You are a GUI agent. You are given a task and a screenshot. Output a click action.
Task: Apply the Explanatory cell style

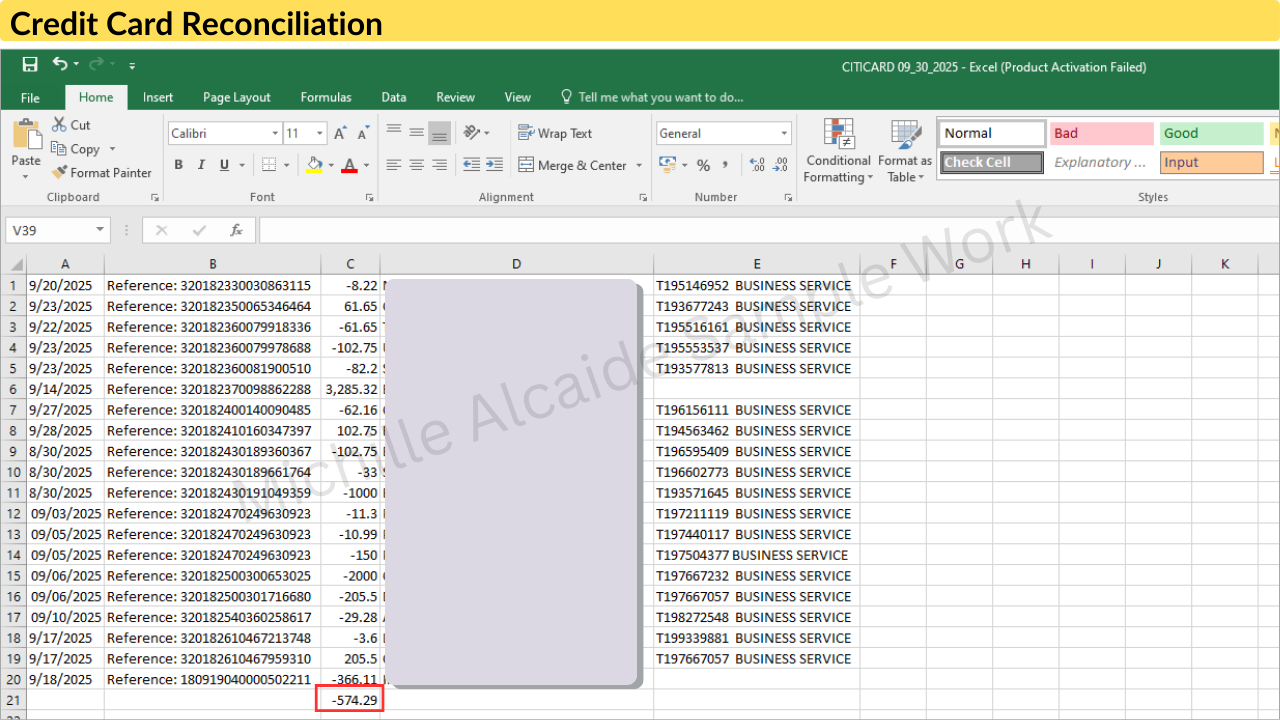[x=1102, y=162]
